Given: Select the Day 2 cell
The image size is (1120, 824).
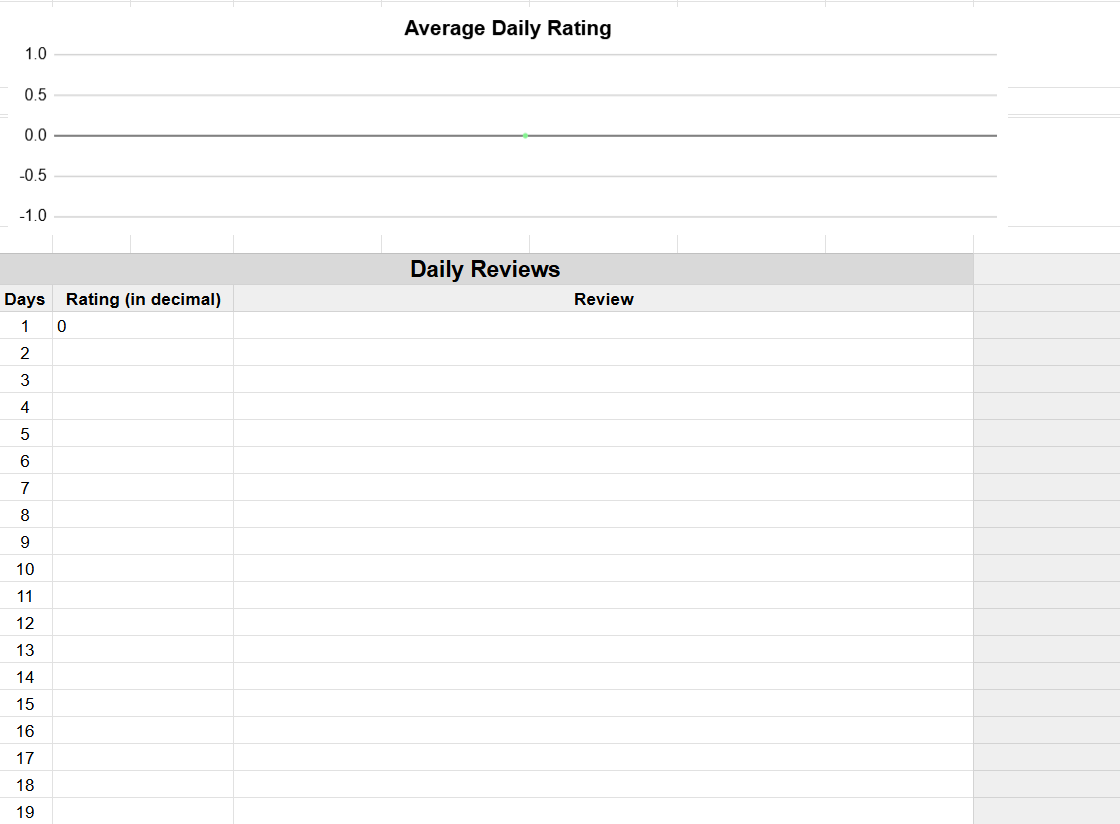Looking at the screenshot, I should point(26,353).
